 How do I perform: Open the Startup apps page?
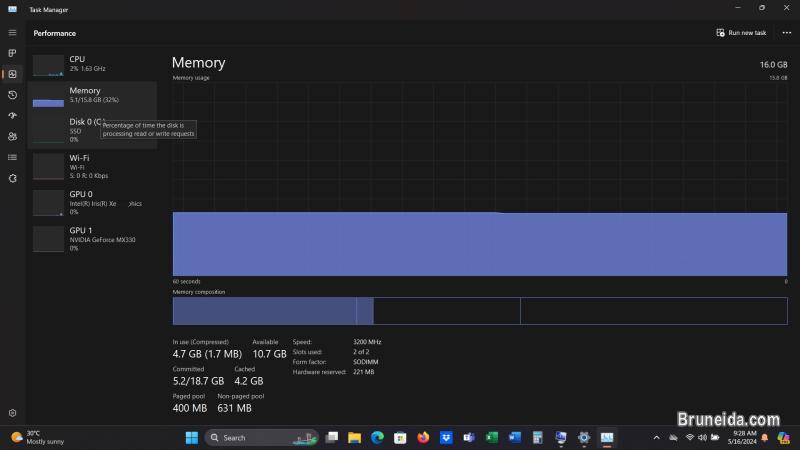point(12,116)
